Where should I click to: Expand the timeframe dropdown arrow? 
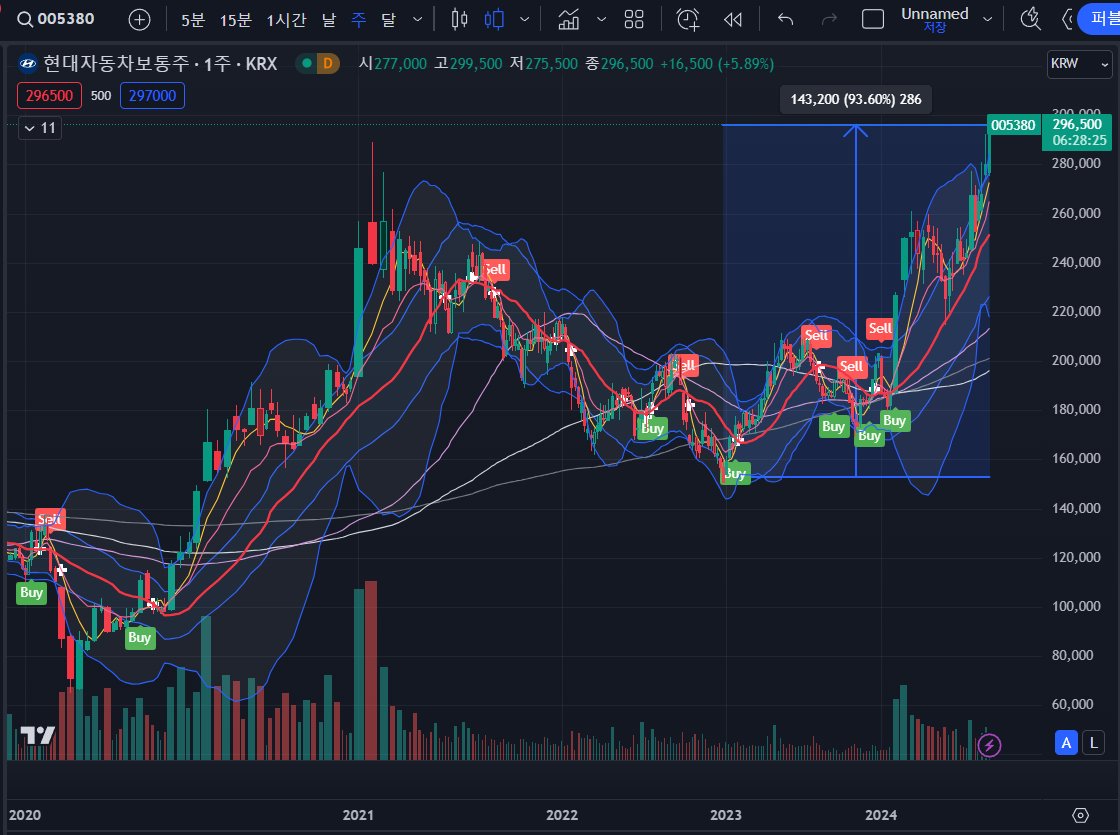tap(417, 20)
